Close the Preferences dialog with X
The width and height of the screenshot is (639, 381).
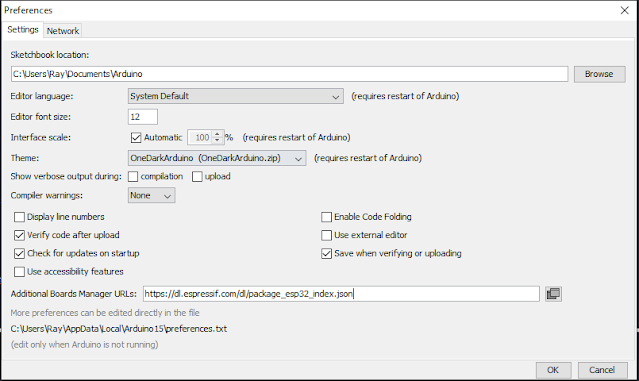pyautogui.click(x=624, y=11)
